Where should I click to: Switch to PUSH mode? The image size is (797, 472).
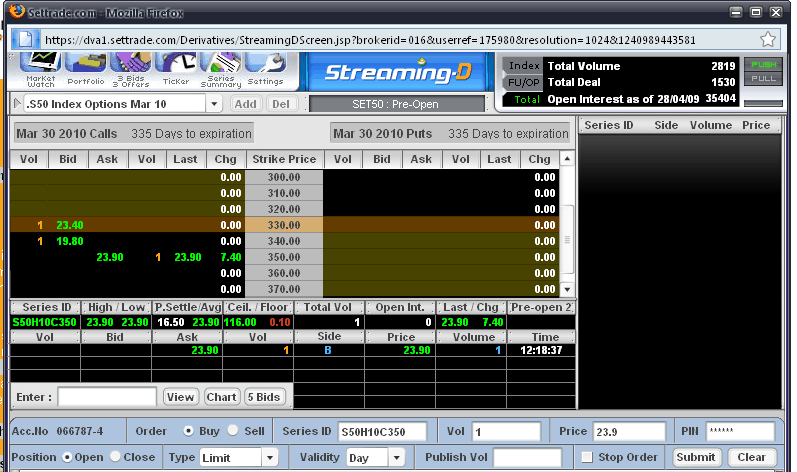tap(763, 65)
